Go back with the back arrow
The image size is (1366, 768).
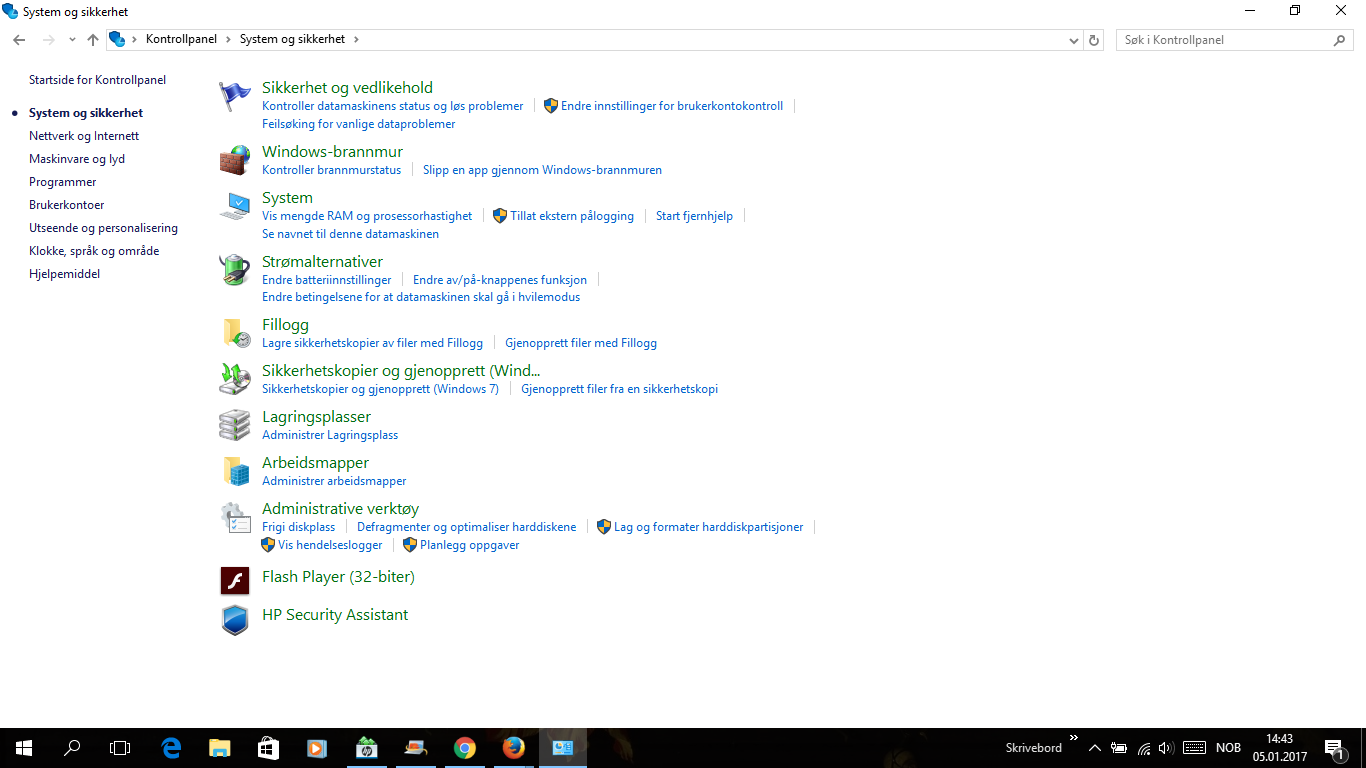19,40
